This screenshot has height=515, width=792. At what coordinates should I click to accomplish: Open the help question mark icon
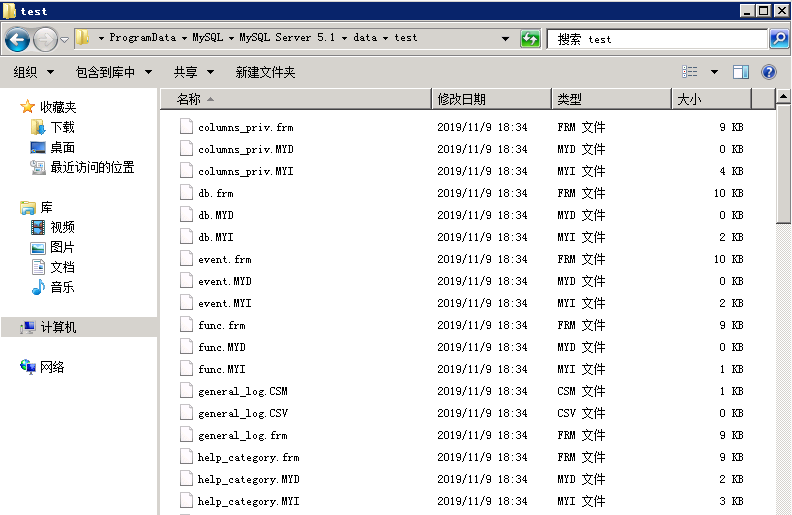coord(769,72)
